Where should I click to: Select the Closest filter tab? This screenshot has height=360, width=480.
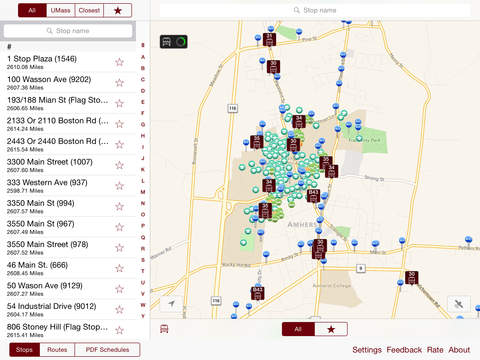pyautogui.click(x=89, y=10)
